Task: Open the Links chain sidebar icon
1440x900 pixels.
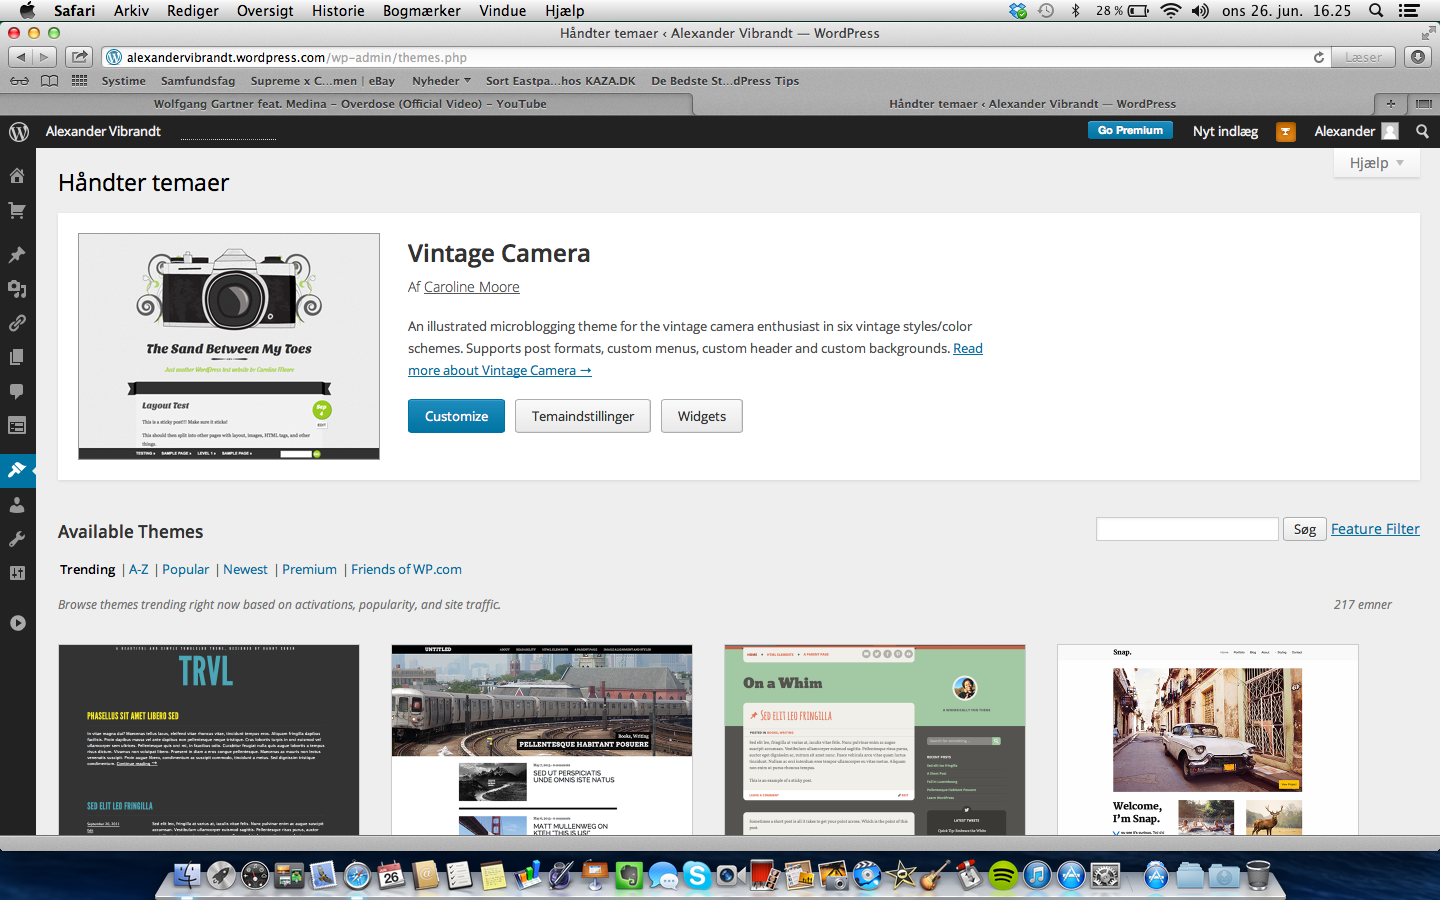Action: pyautogui.click(x=17, y=323)
